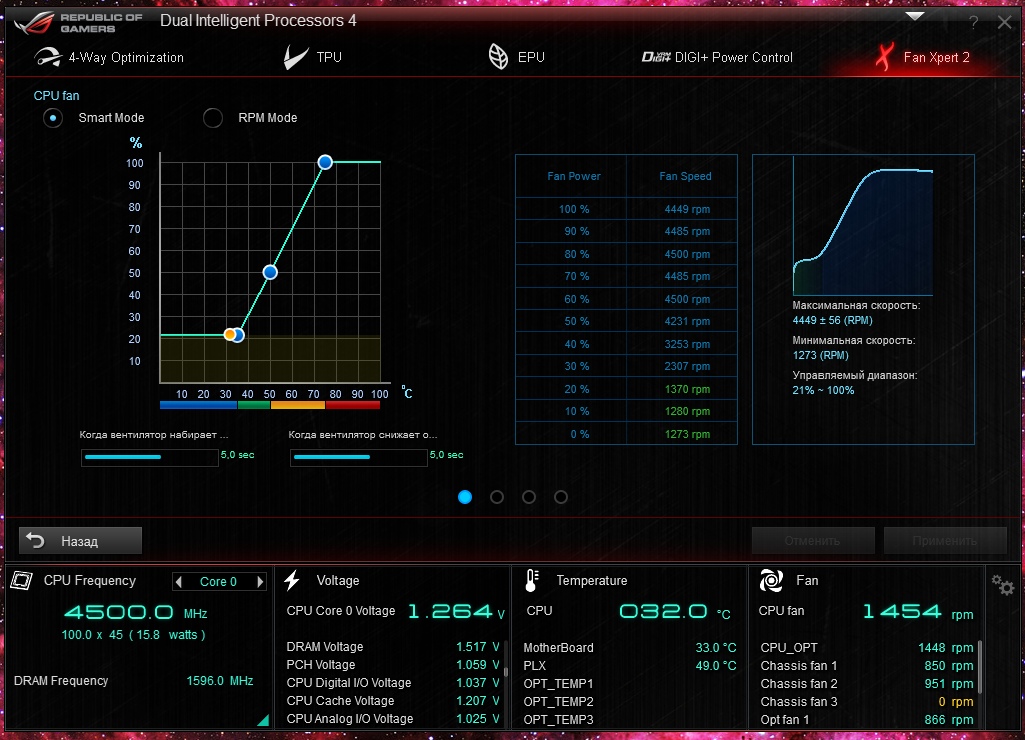
Task: Click the fan spin-up time slider
Action: 150,458
